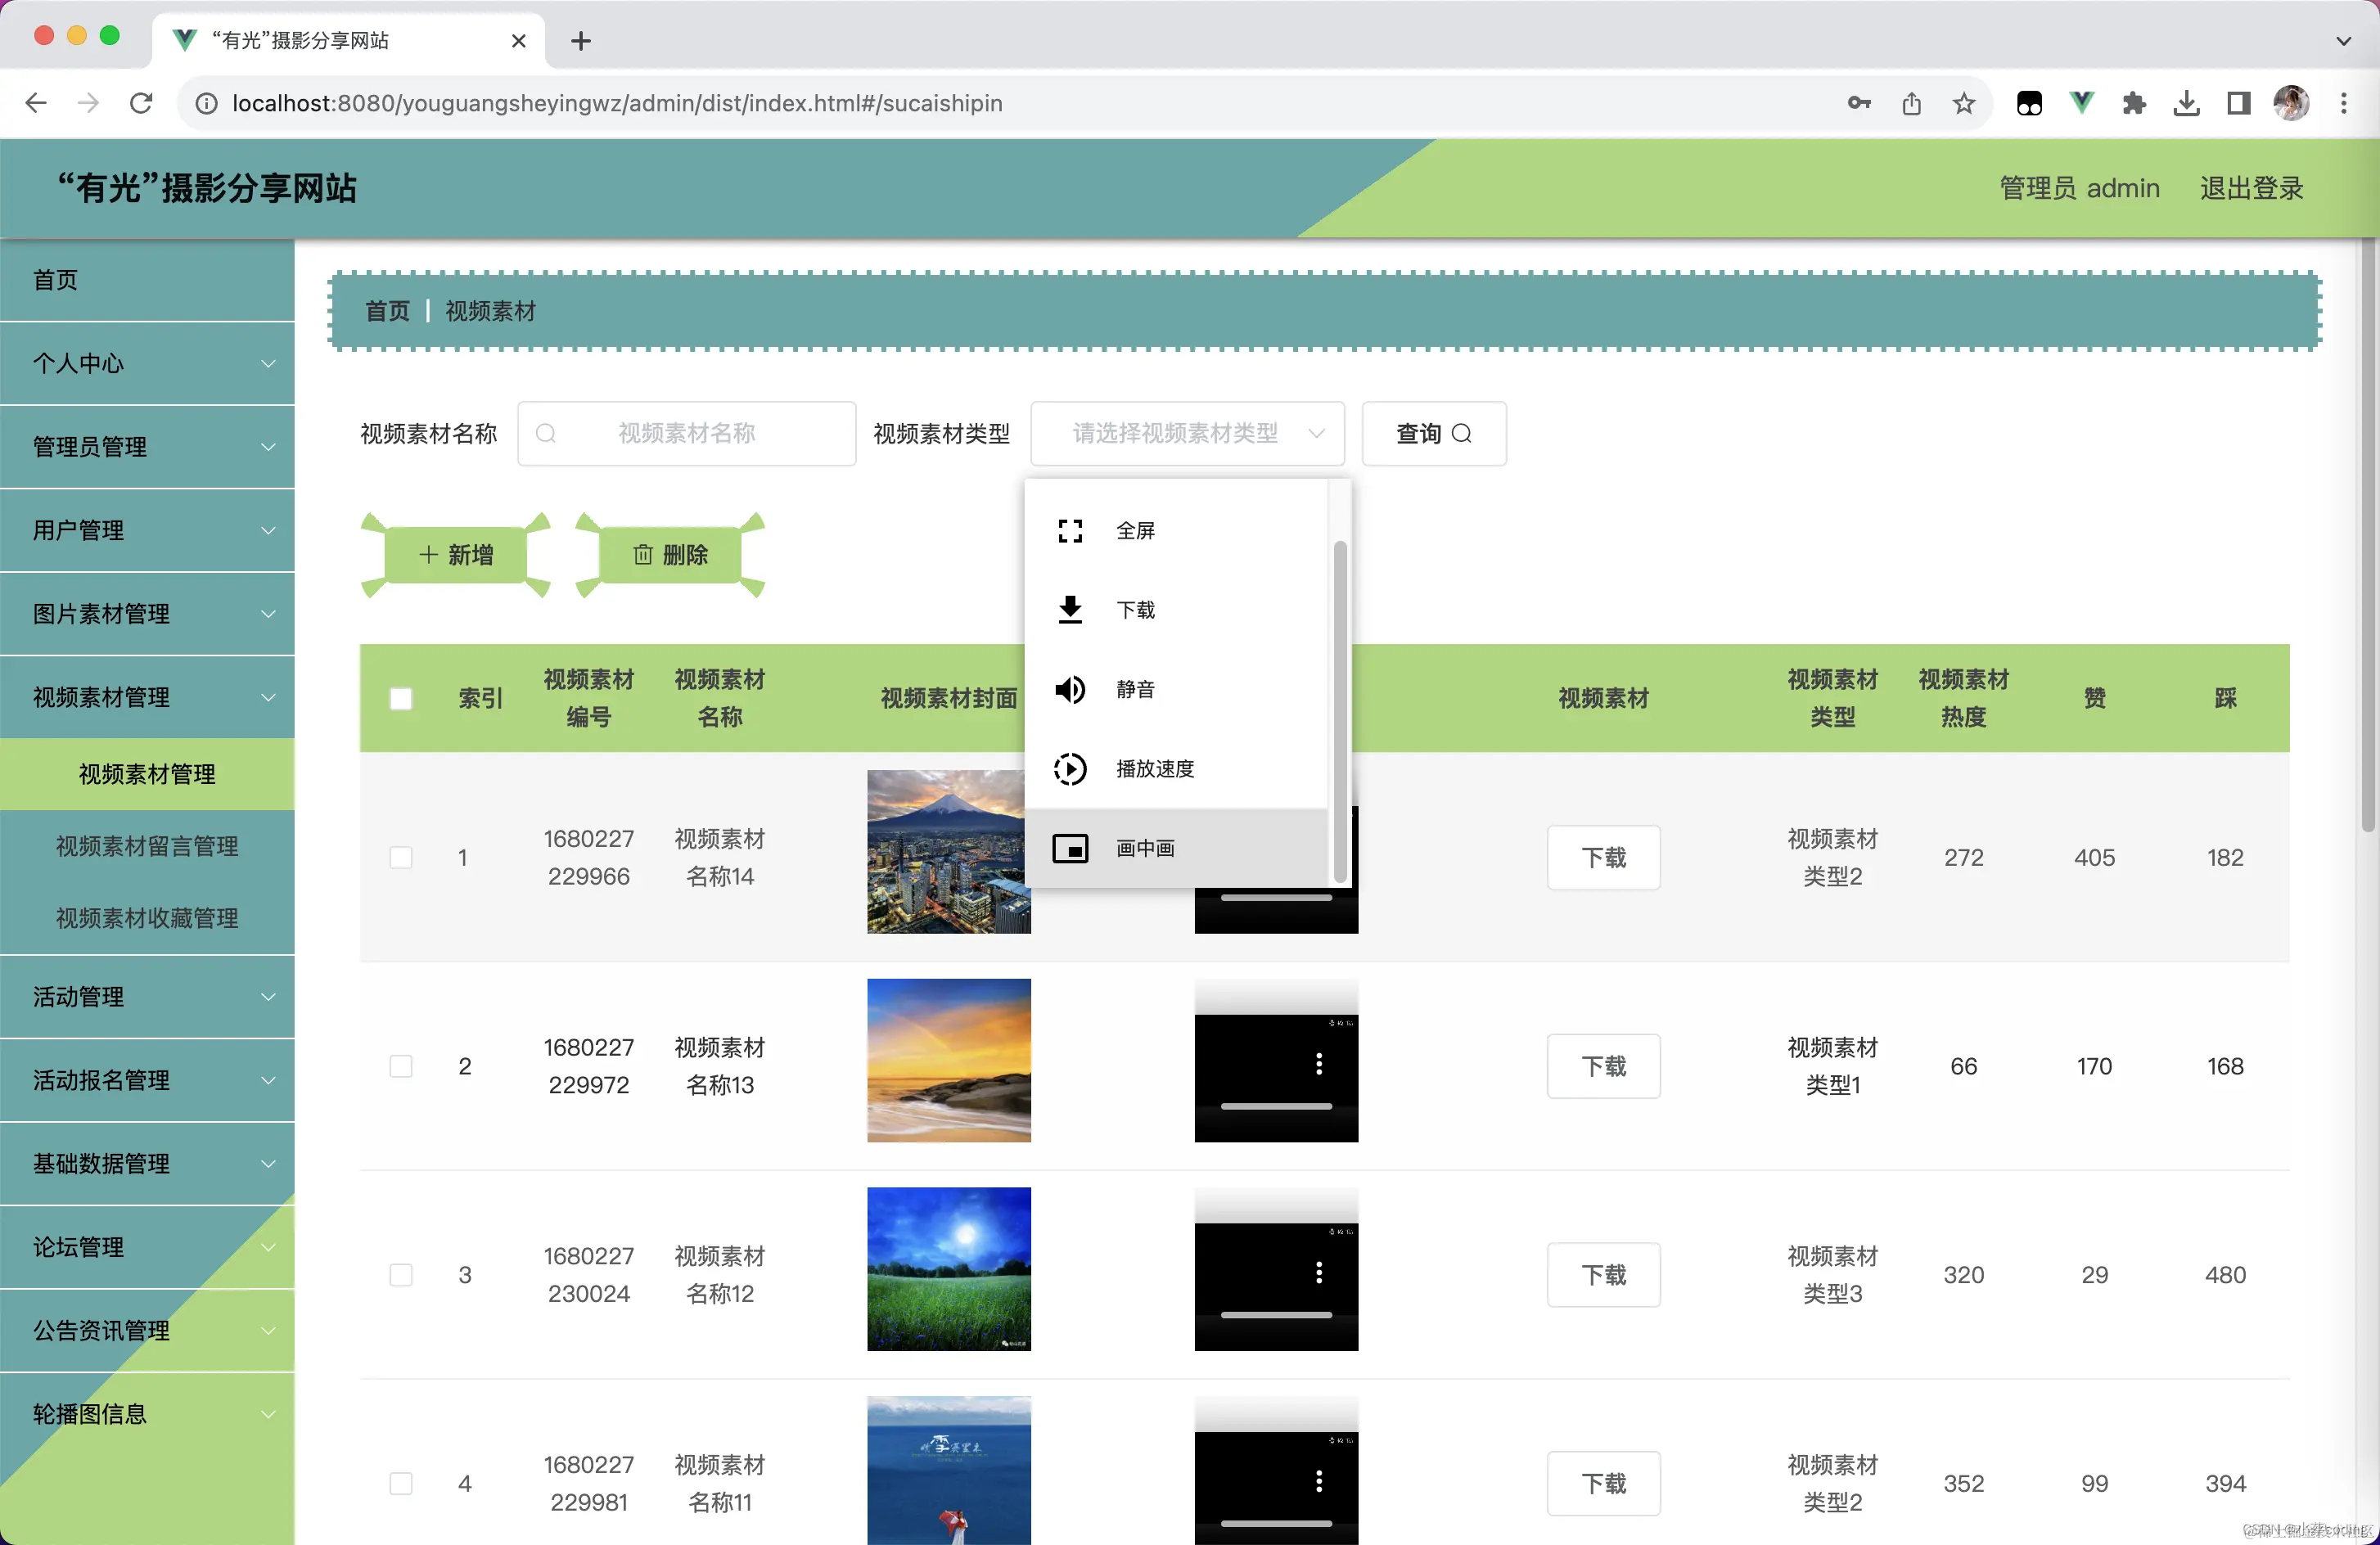
Task: Click 退出登录 to log out
Action: pos(2251,187)
